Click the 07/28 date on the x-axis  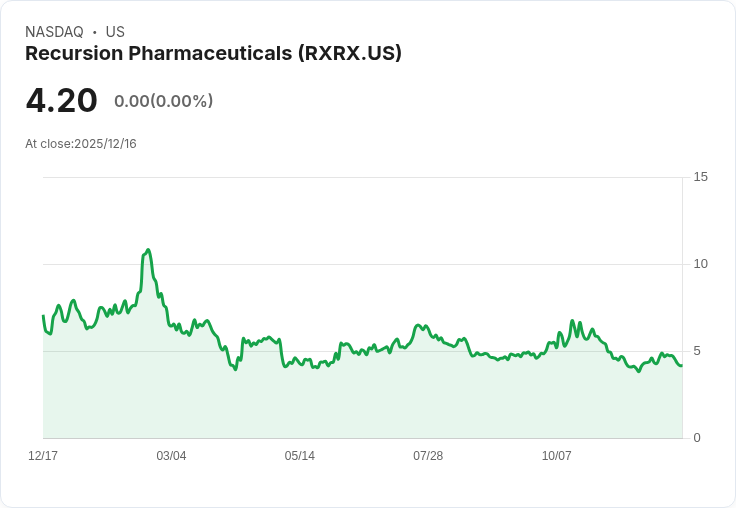point(428,456)
